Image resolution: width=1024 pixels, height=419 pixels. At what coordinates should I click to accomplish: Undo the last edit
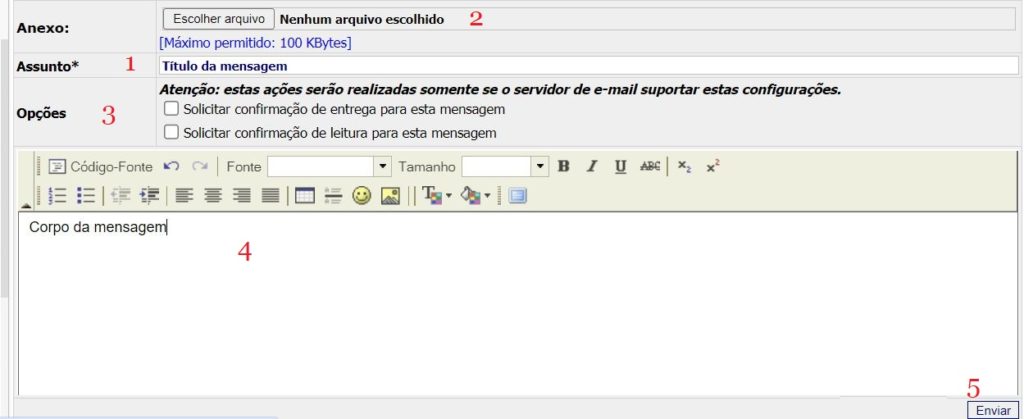coord(171,166)
